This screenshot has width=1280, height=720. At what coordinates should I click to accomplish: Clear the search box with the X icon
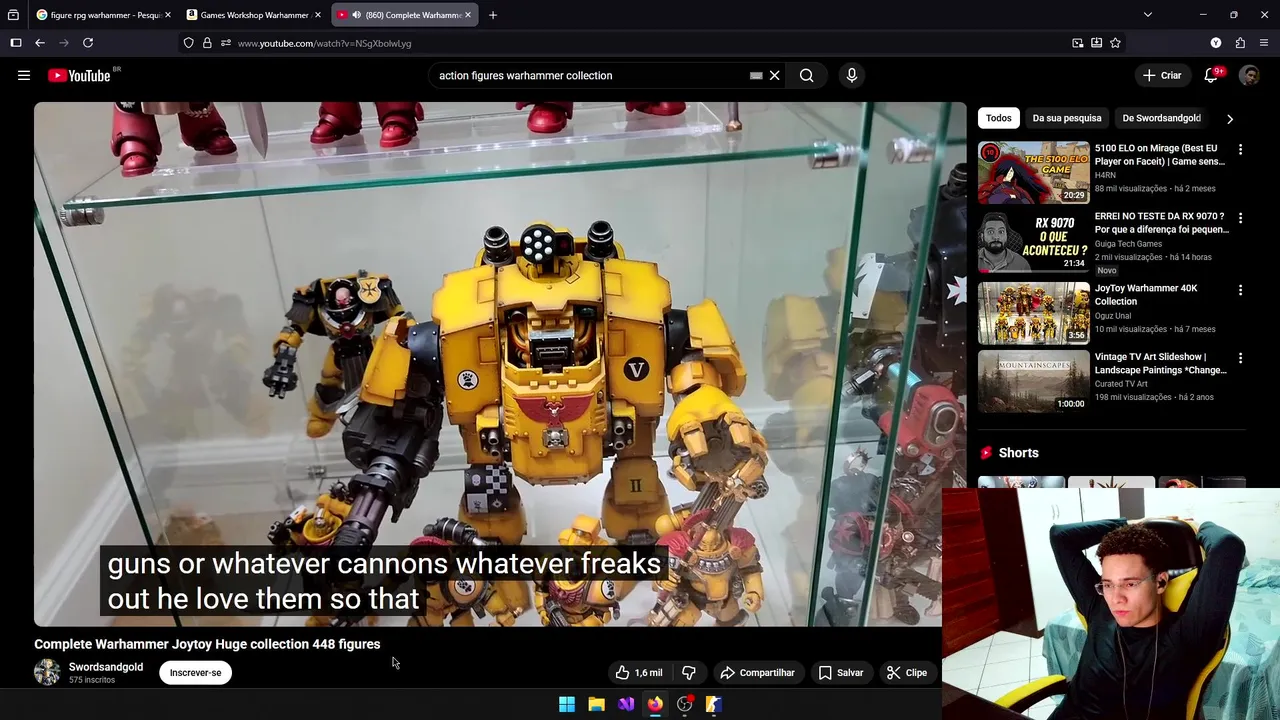774,75
